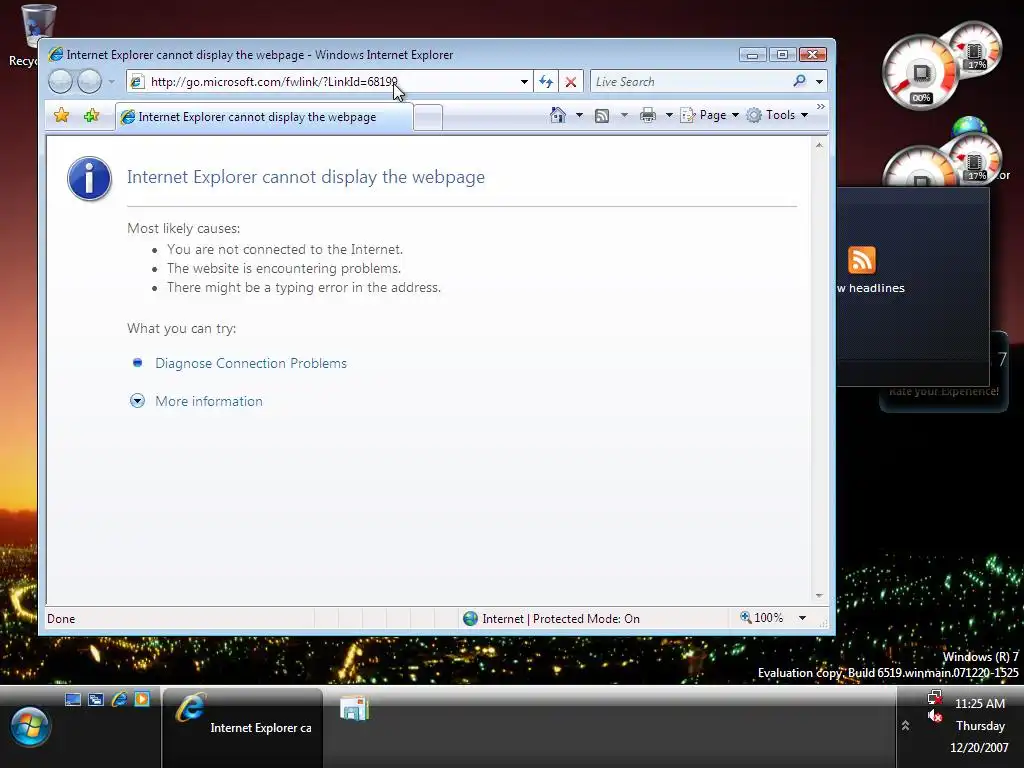Click 'You are not connected to the Internet.' text
This screenshot has width=1024, height=768.
[x=285, y=249]
